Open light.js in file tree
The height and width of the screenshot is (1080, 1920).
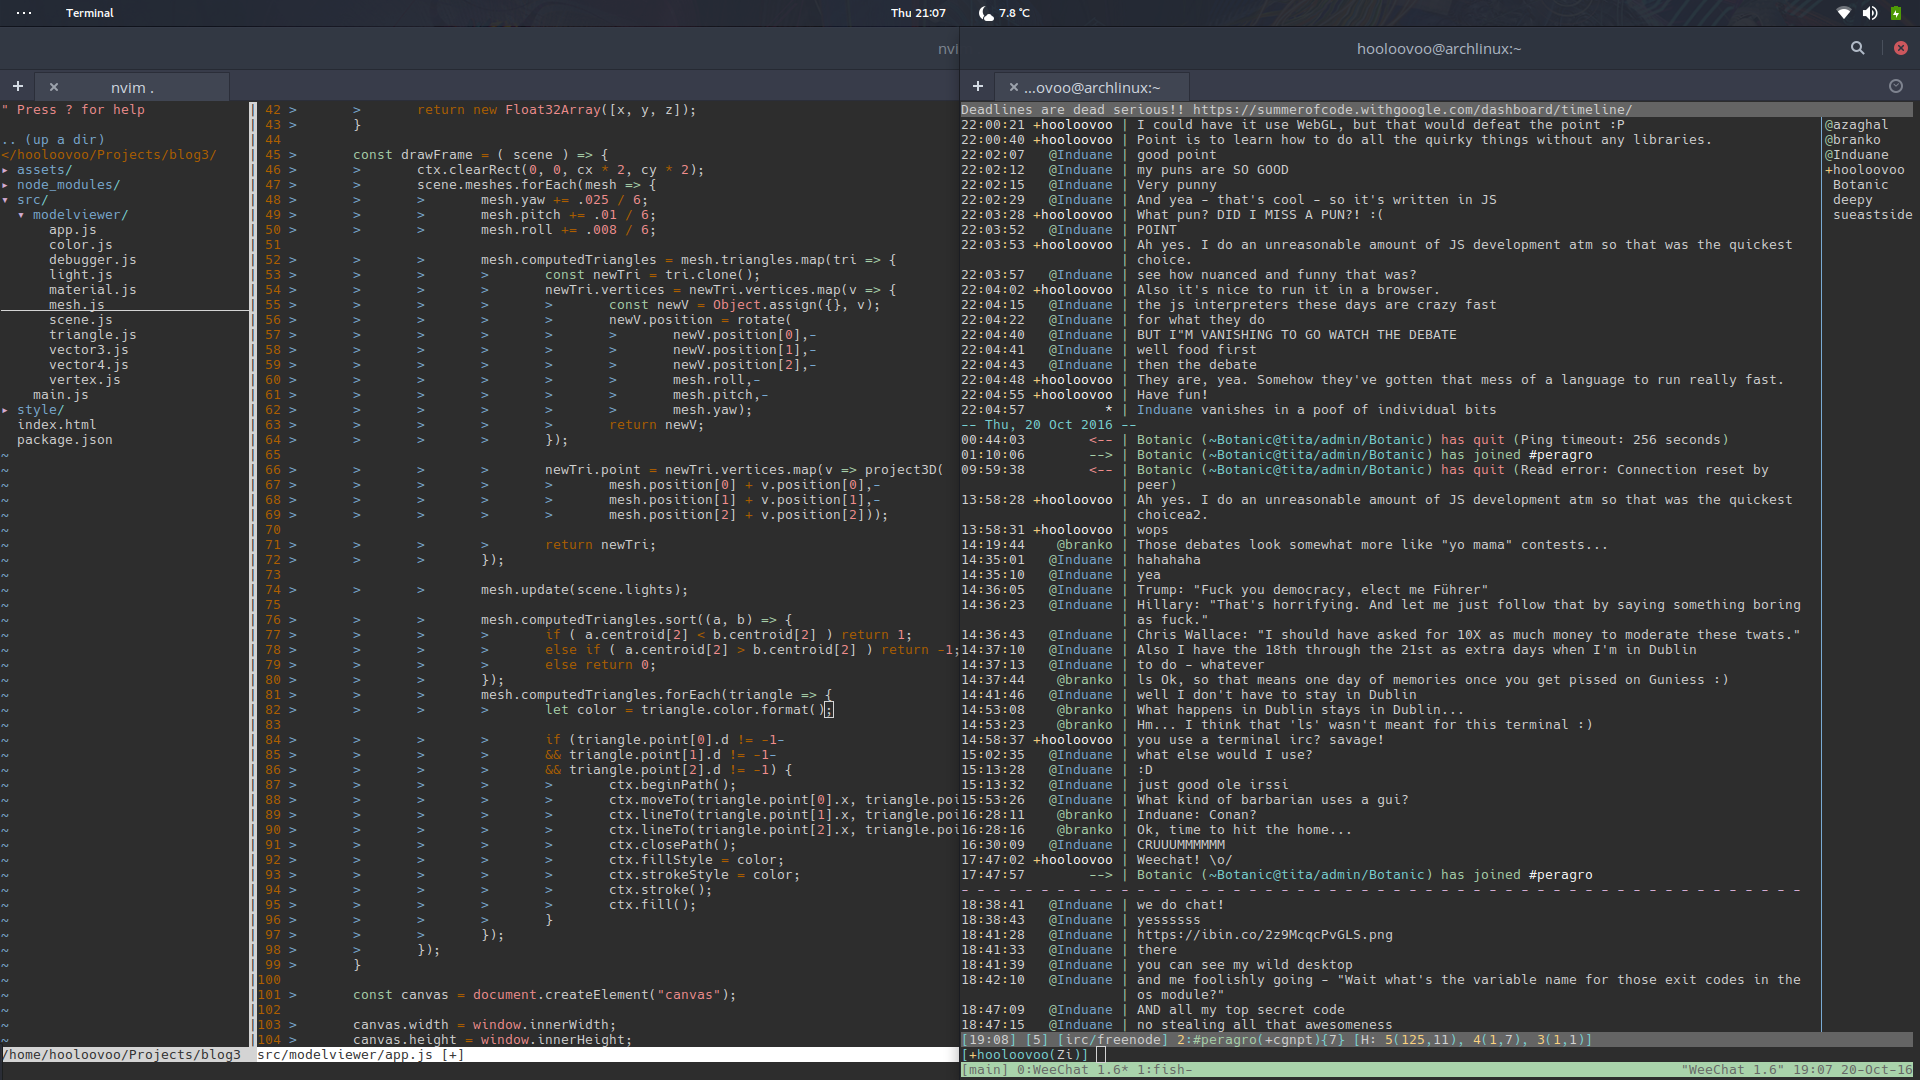click(81, 275)
